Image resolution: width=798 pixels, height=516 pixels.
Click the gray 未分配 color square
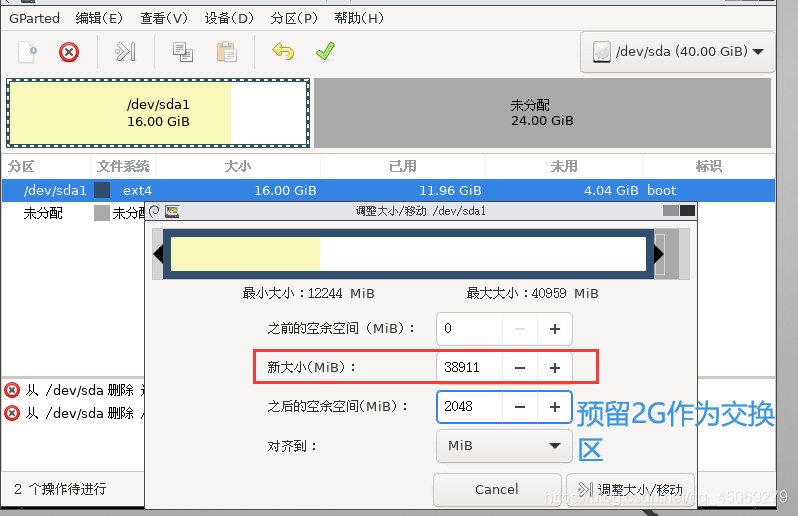pos(102,213)
